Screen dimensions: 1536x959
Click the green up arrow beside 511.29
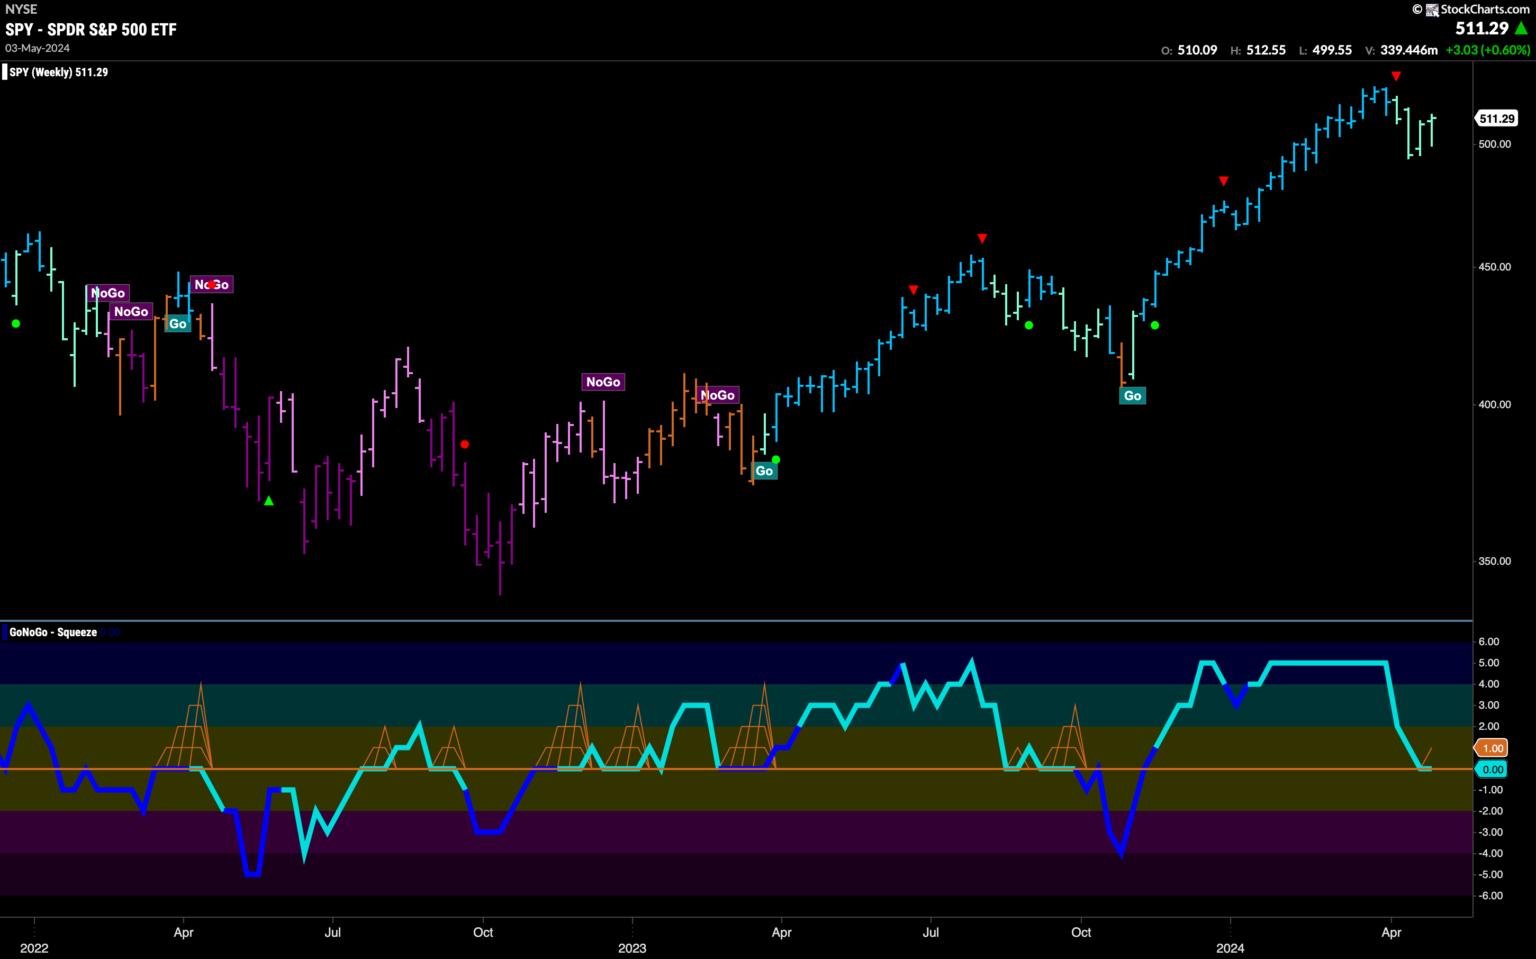[1521, 29]
